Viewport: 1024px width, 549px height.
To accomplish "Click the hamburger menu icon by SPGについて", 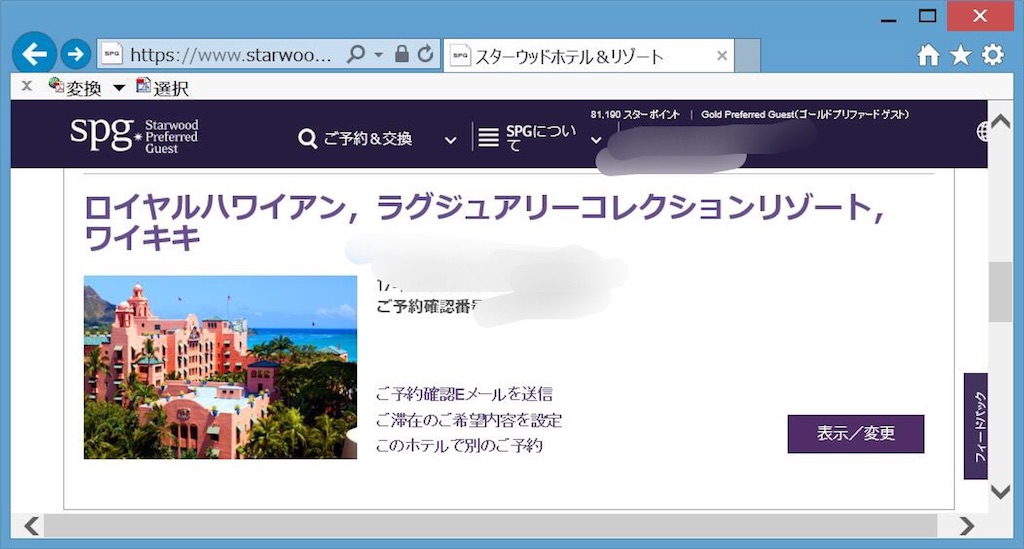I will pos(488,137).
